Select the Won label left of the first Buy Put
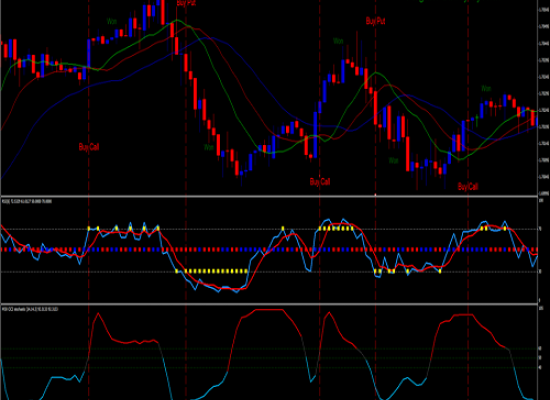 click(x=112, y=21)
